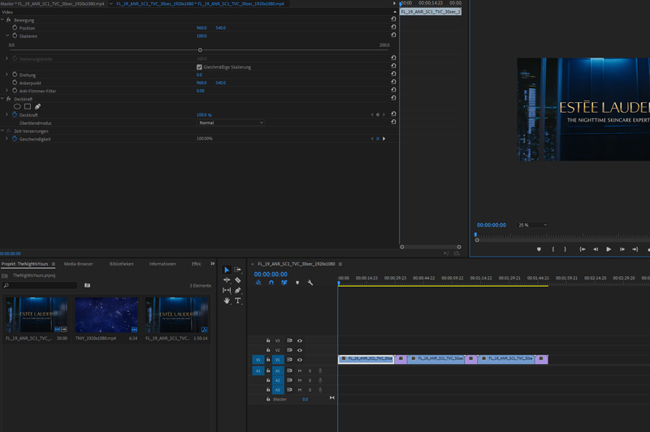
Task: Create an ellipse mask under Deckkraft
Action: tap(17, 107)
